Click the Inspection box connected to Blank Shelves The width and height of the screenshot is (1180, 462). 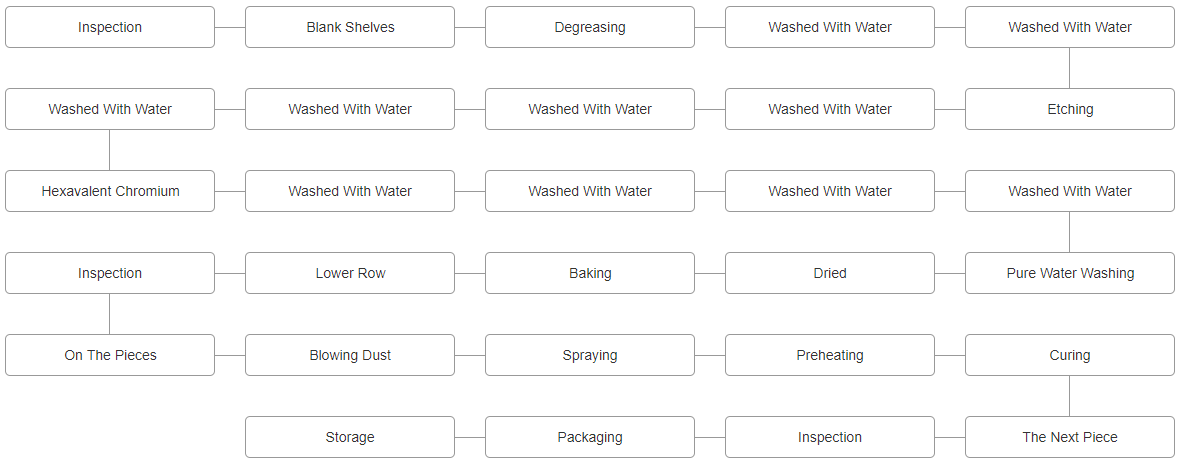tap(110, 27)
